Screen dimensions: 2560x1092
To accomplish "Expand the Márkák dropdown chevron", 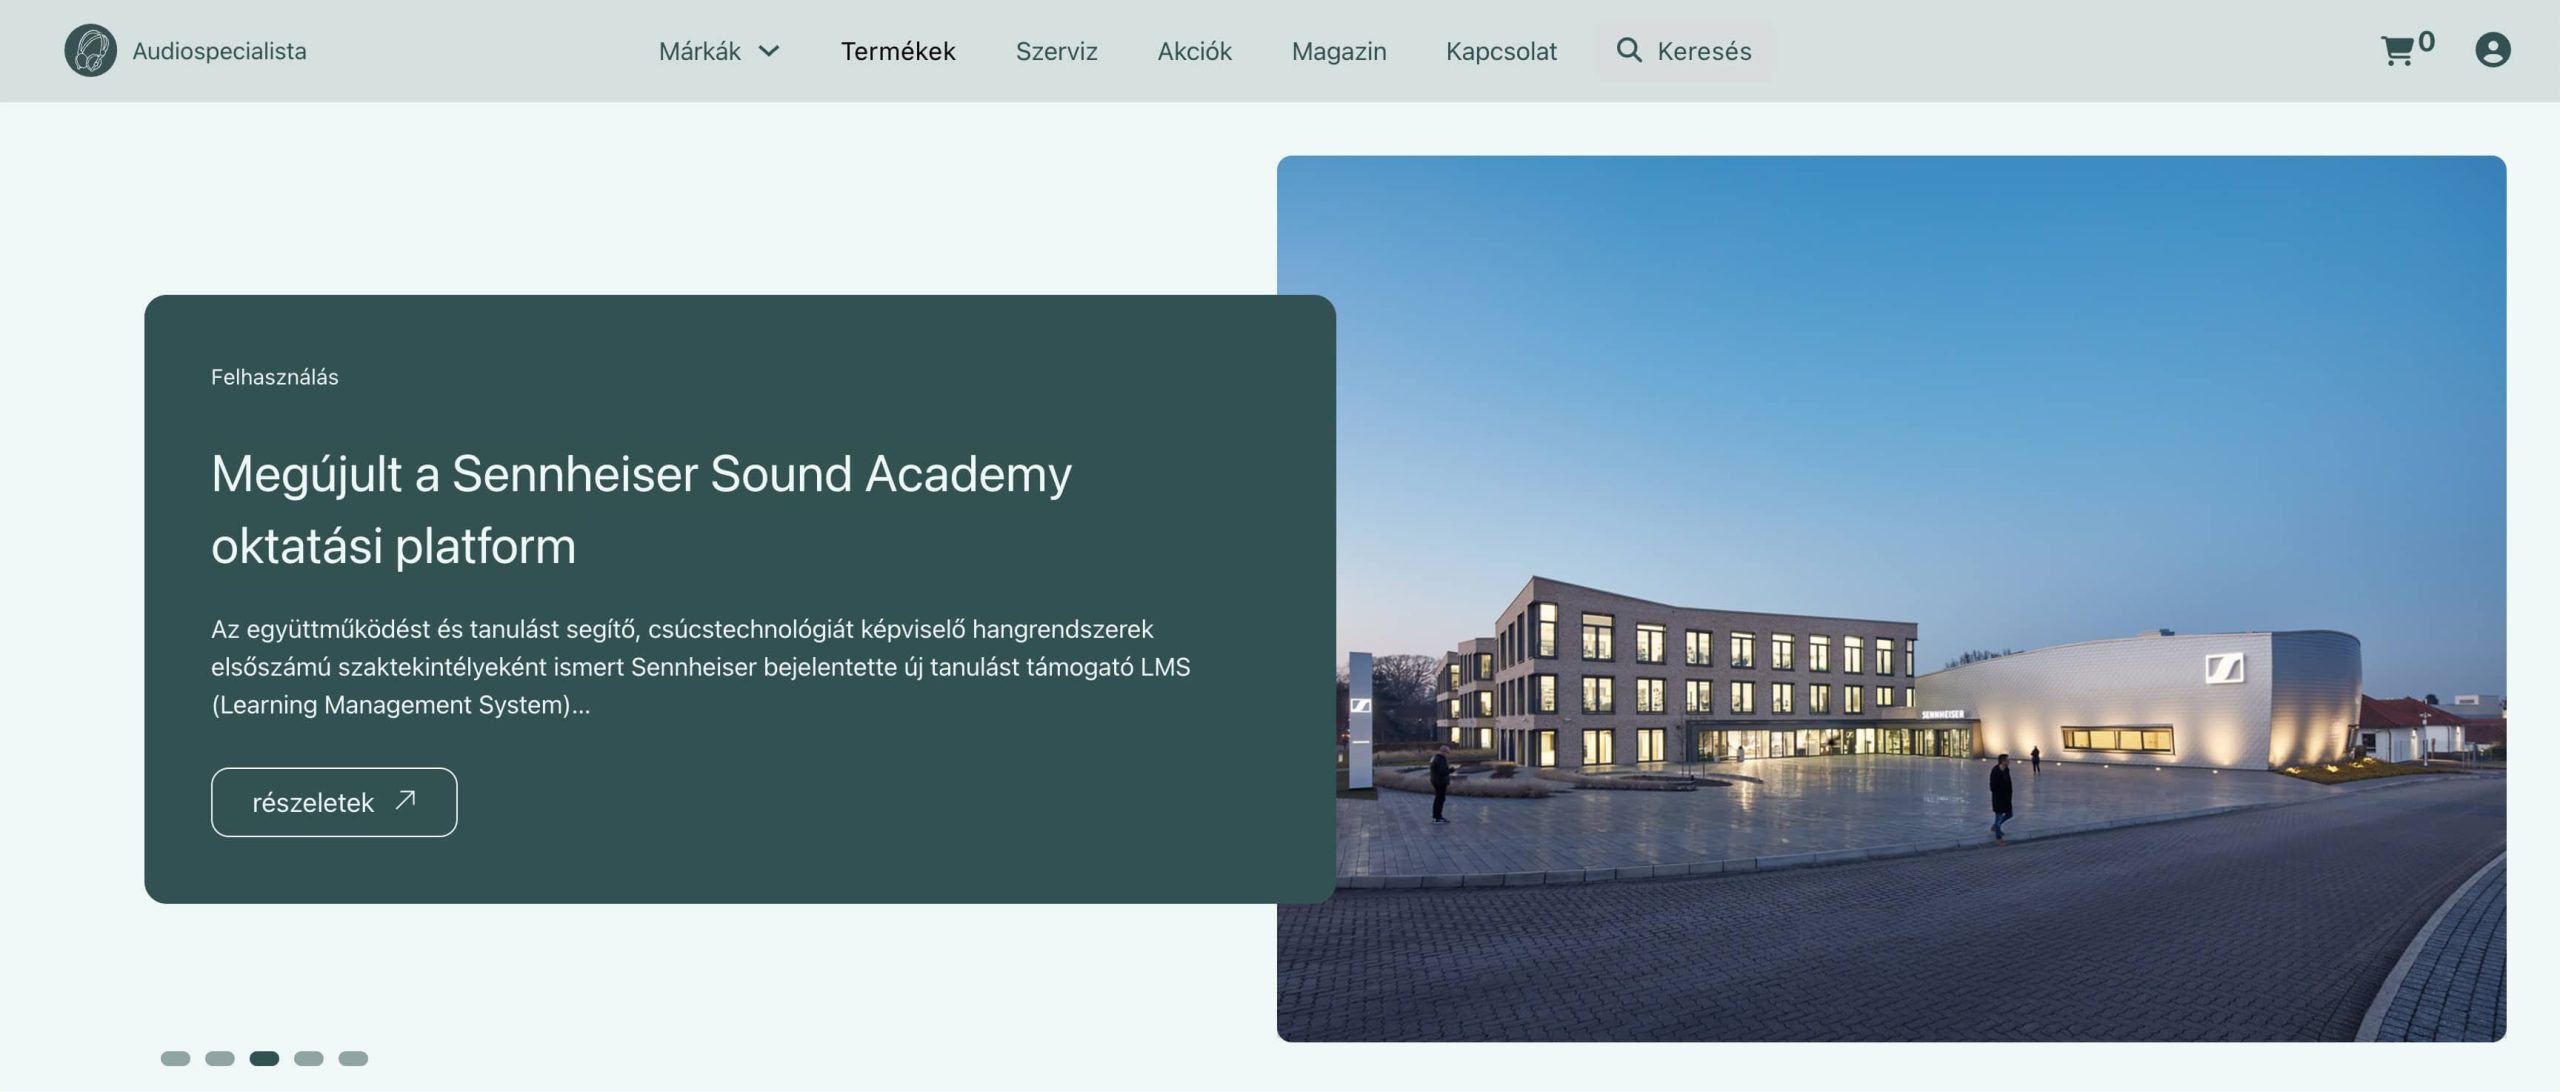I will tap(768, 51).
